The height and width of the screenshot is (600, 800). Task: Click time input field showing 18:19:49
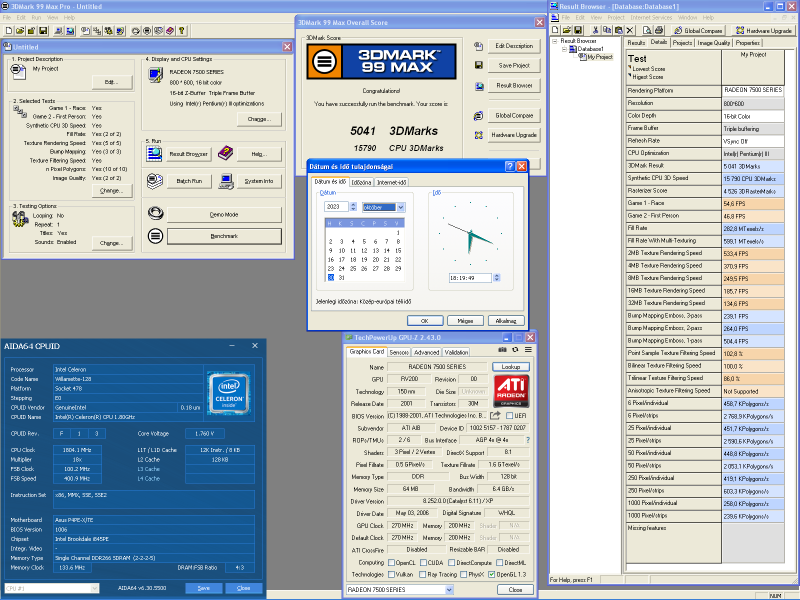(x=470, y=278)
